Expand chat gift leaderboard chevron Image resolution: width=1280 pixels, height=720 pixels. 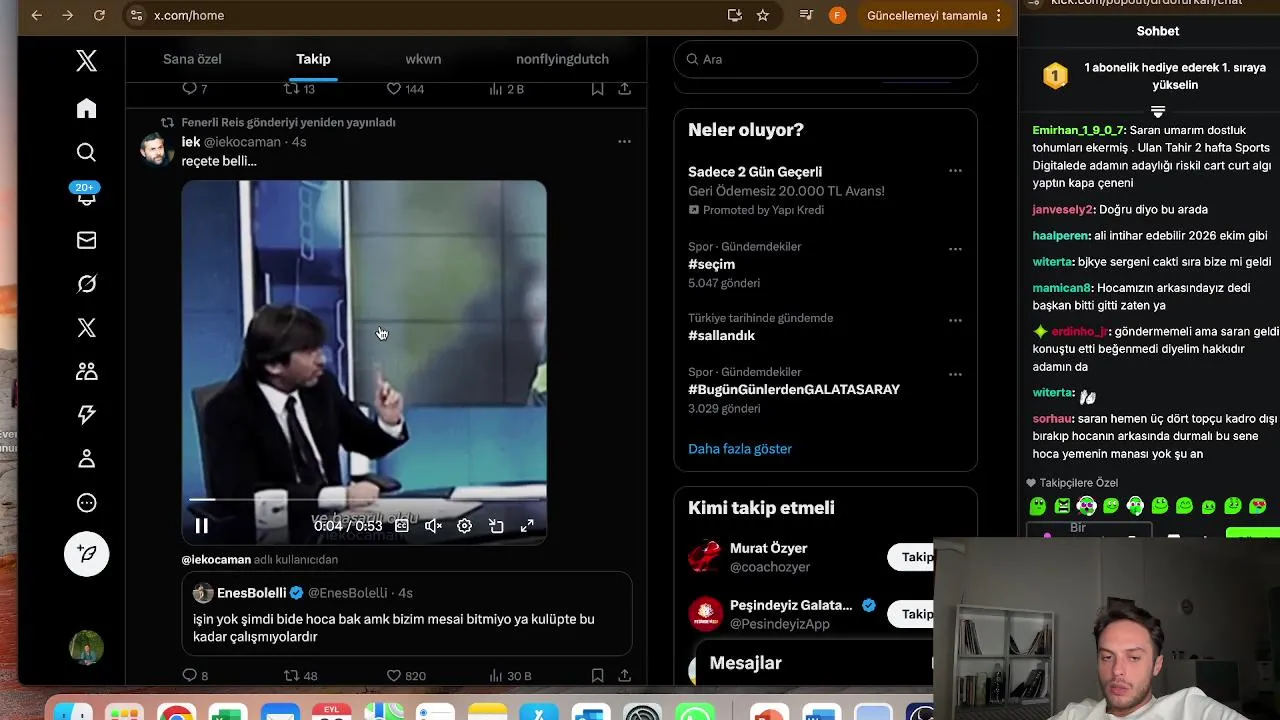tap(1158, 111)
